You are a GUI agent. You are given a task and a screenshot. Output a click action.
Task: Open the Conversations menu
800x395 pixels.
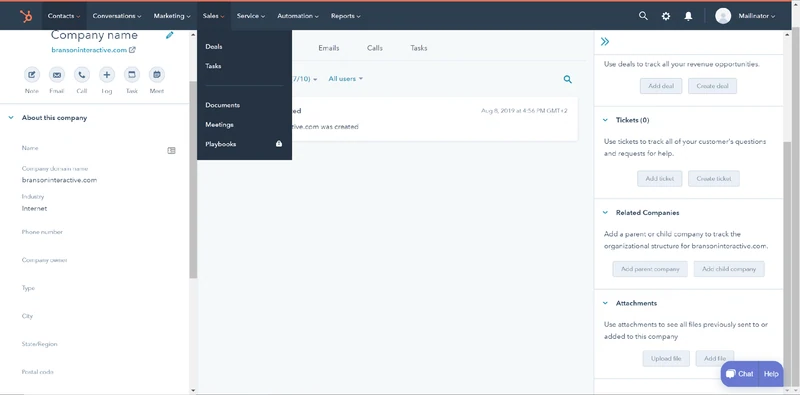pyautogui.click(x=117, y=16)
